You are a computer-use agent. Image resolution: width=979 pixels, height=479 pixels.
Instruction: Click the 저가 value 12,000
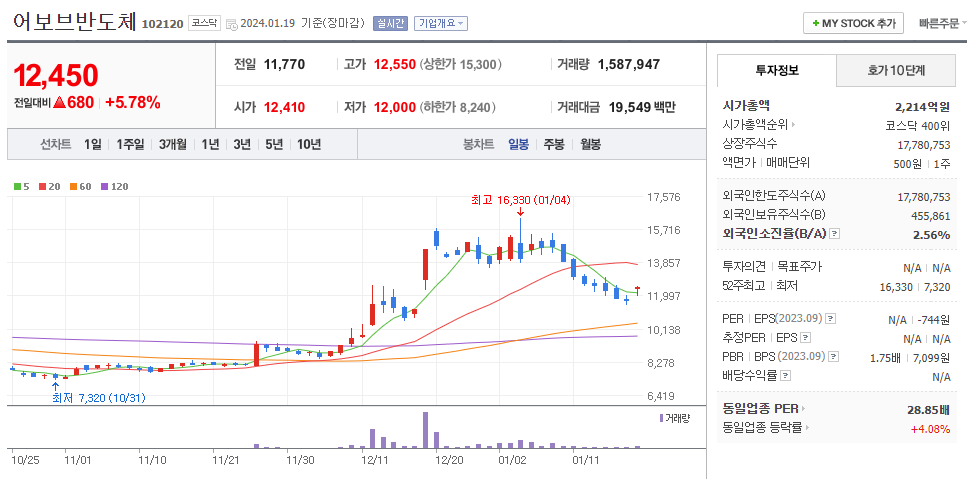[395, 107]
